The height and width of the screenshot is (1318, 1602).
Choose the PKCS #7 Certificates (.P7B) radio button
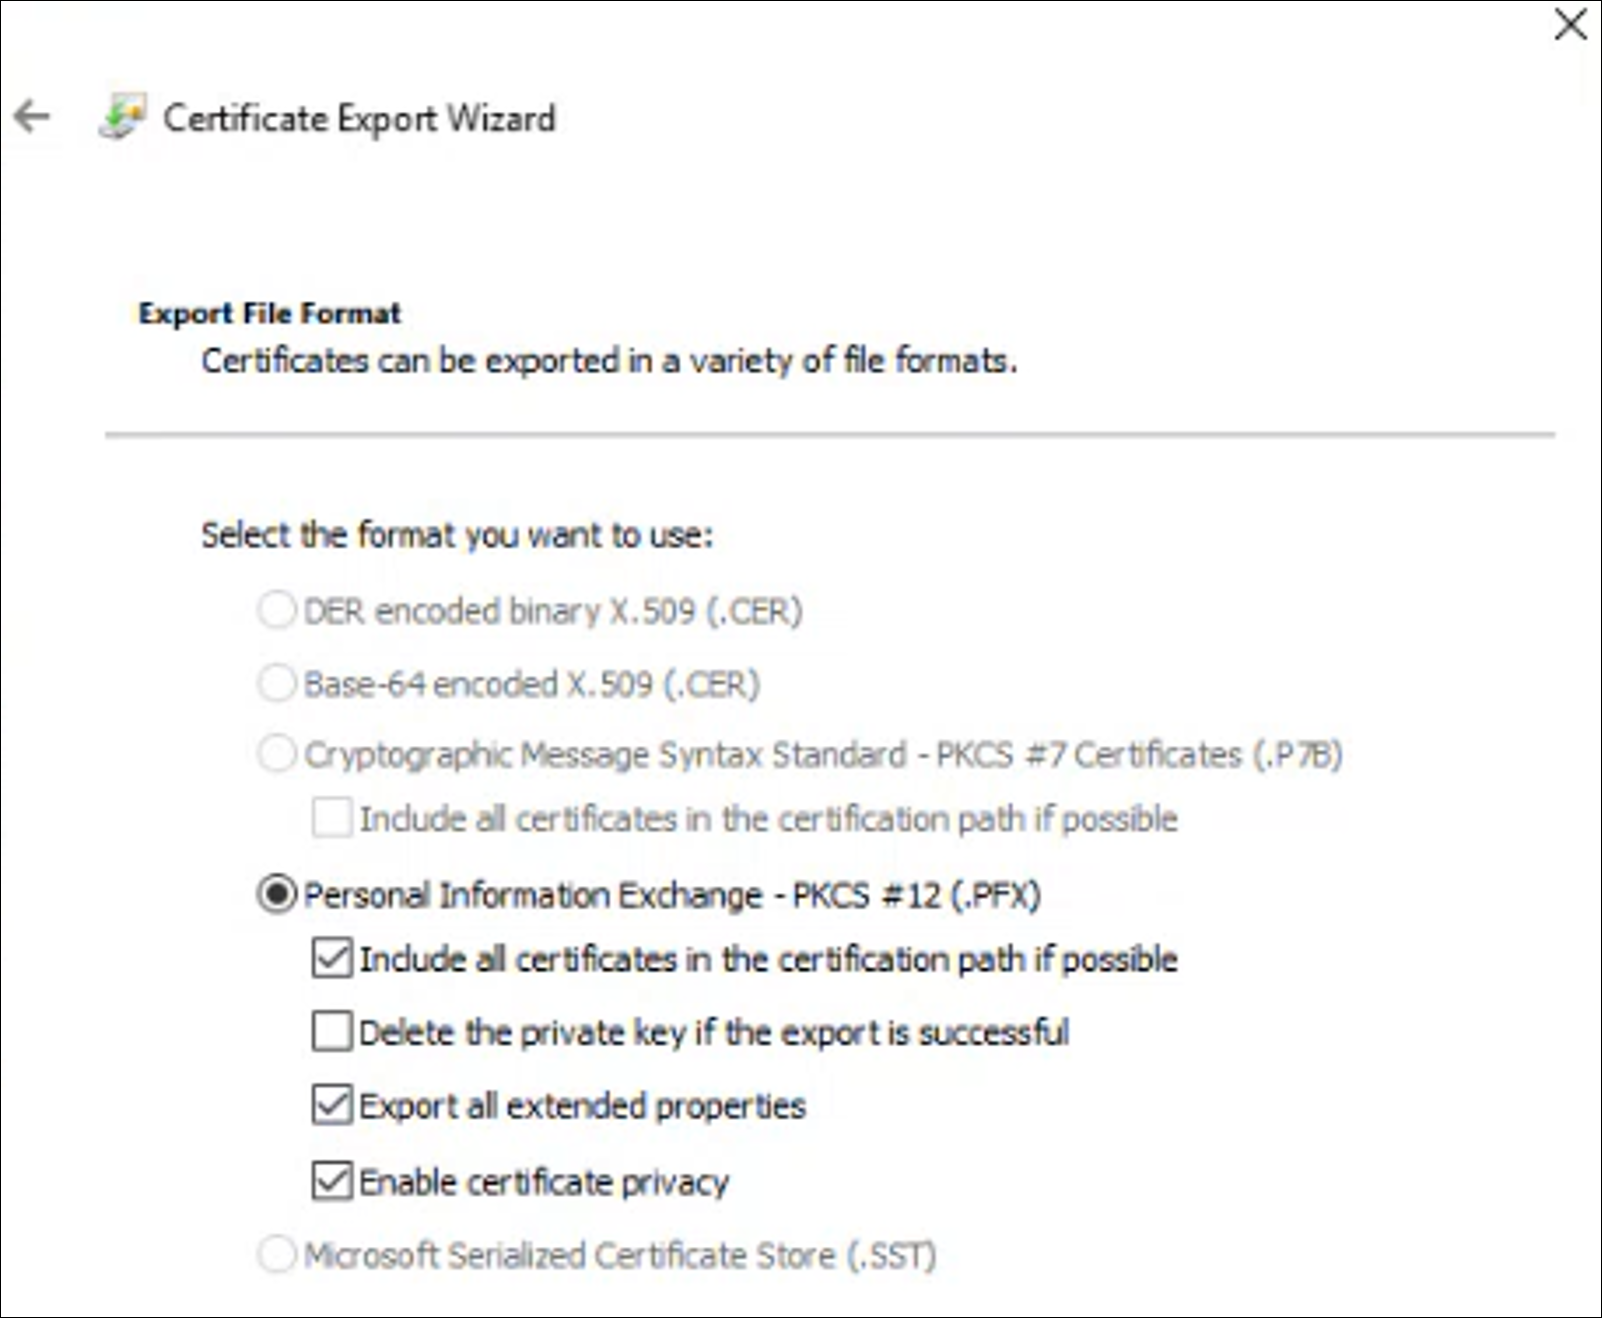tap(277, 754)
